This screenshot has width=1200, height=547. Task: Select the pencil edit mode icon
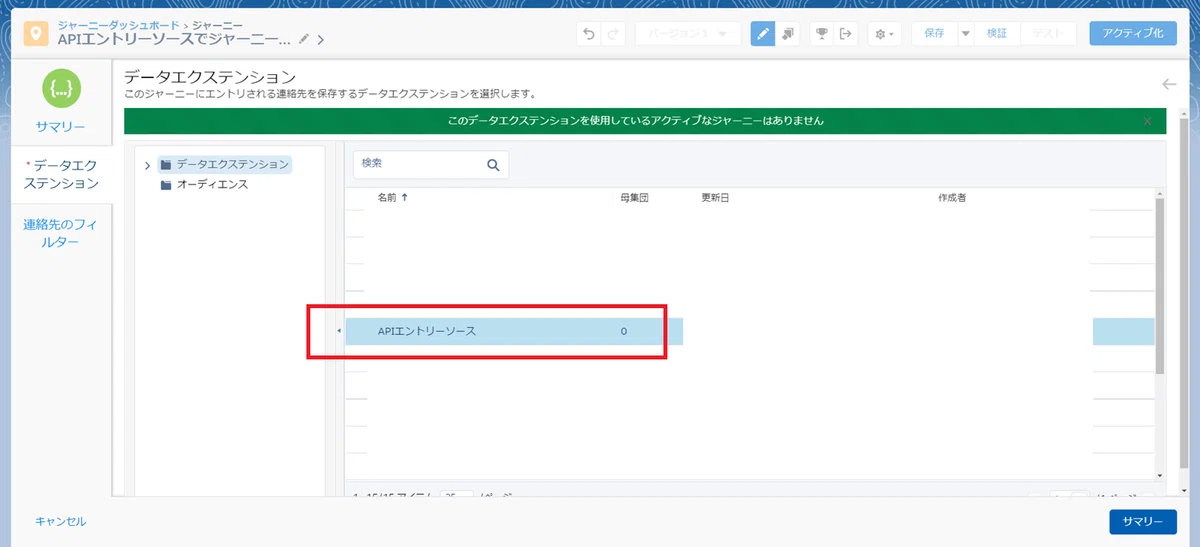(x=763, y=34)
